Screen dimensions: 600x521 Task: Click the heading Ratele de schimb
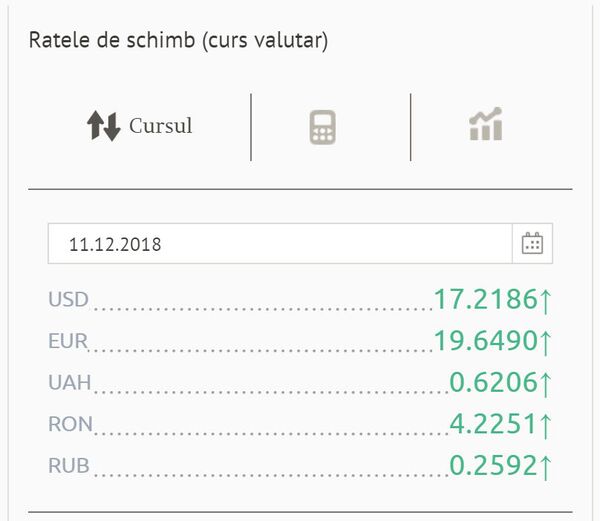(112, 40)
